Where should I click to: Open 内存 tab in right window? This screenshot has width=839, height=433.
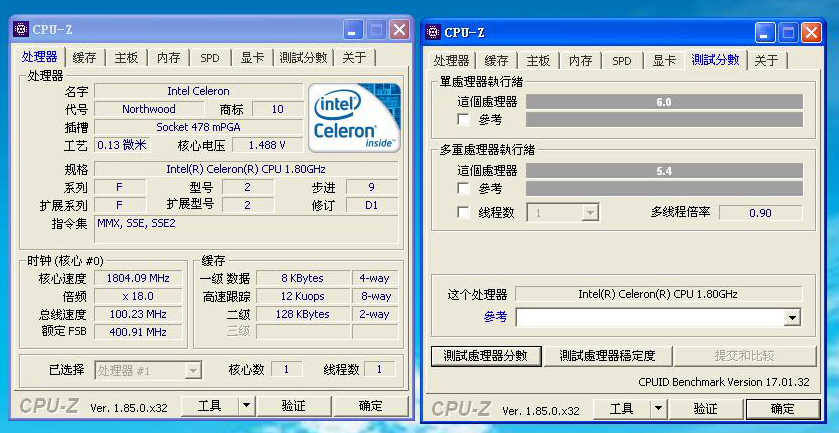[580, 60]
